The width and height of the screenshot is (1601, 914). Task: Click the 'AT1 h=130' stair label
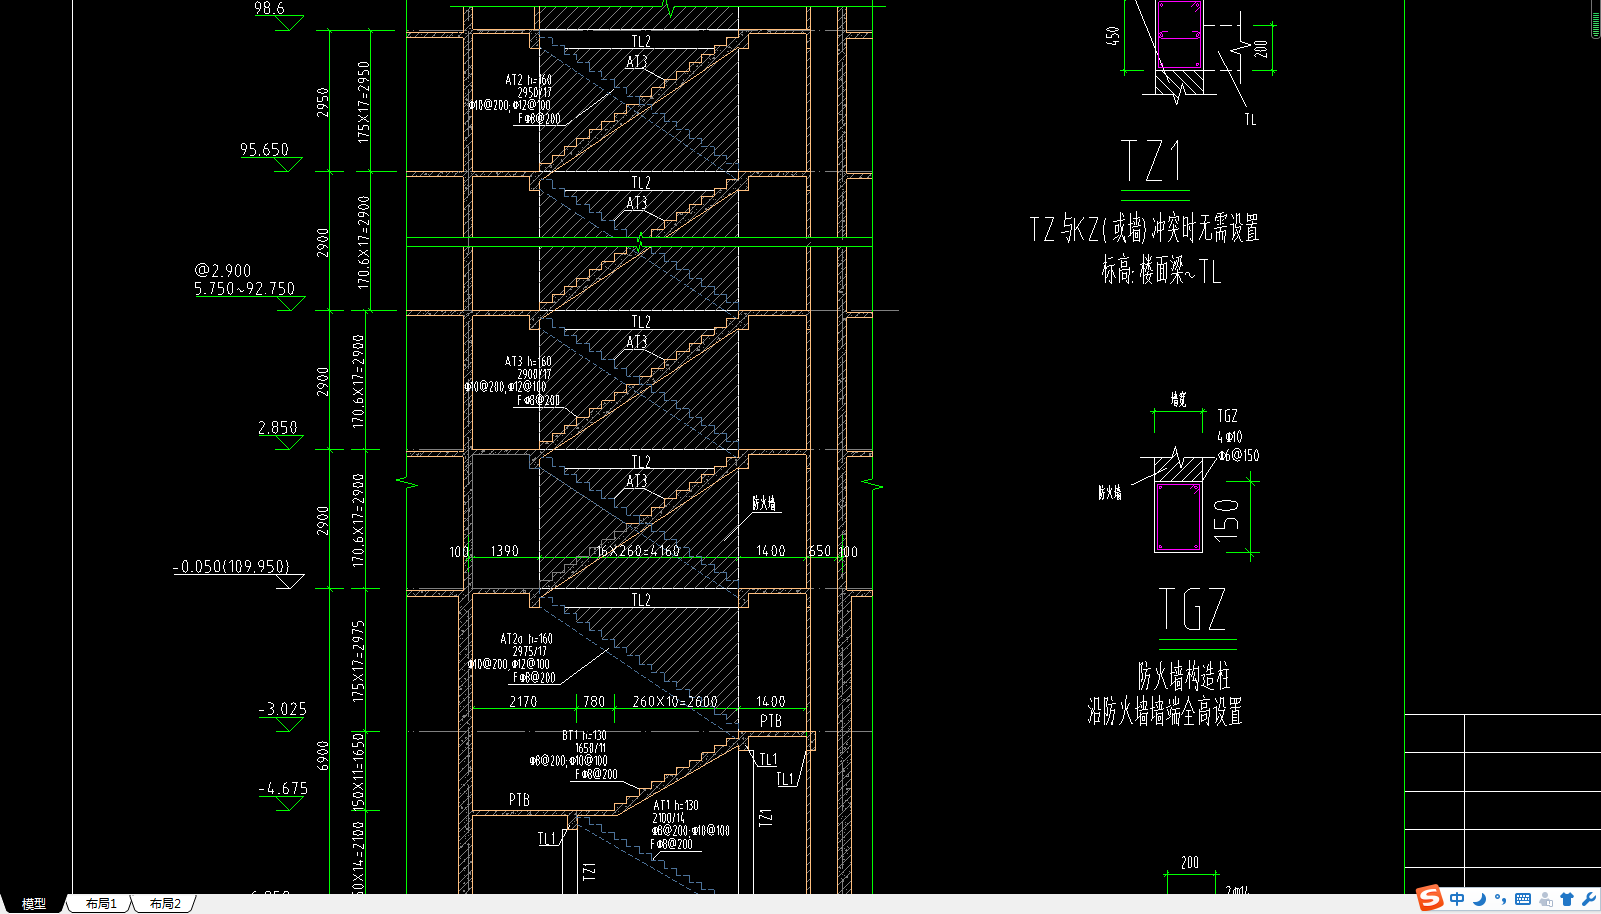click(x=676, y=806)
